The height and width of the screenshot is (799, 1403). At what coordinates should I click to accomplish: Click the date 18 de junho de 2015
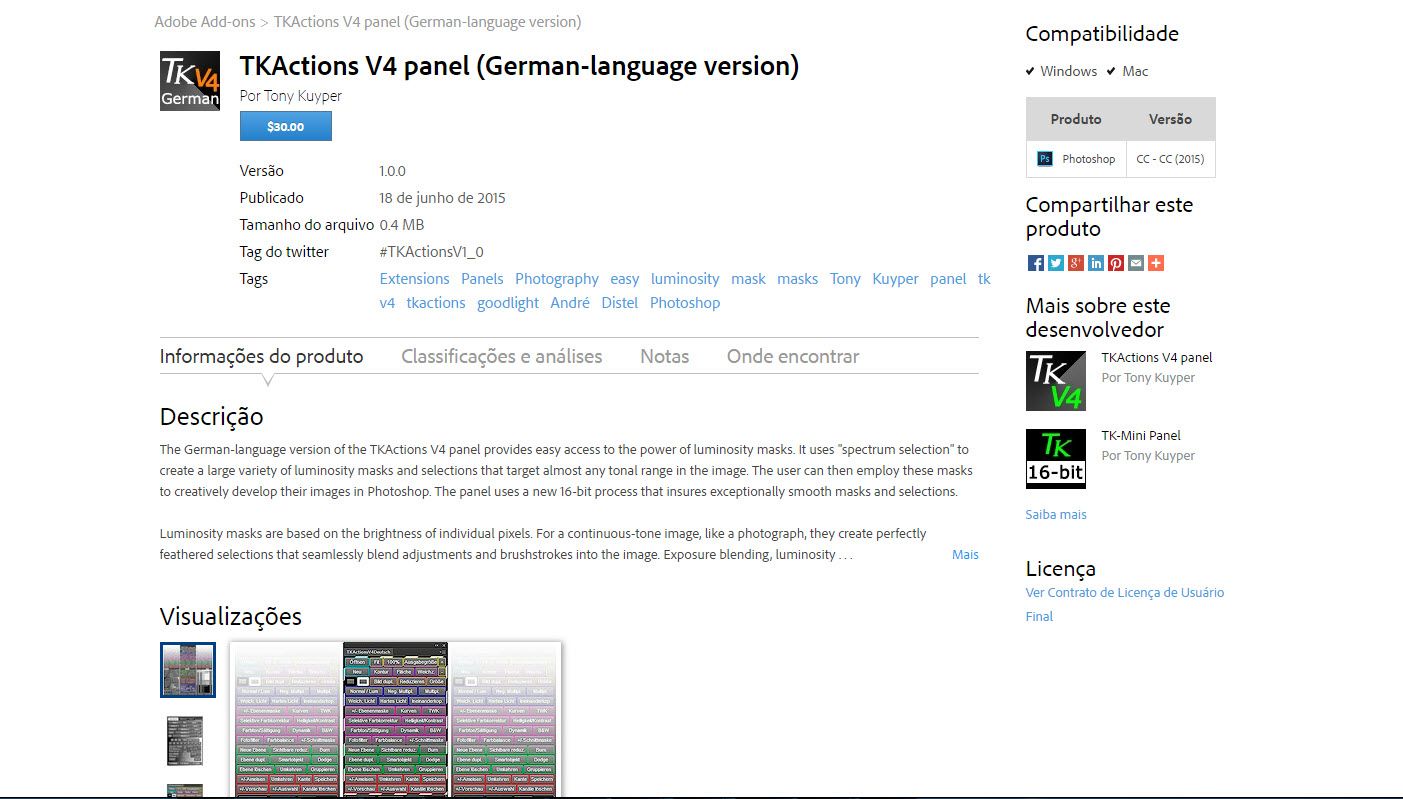[x=443, y=198]
